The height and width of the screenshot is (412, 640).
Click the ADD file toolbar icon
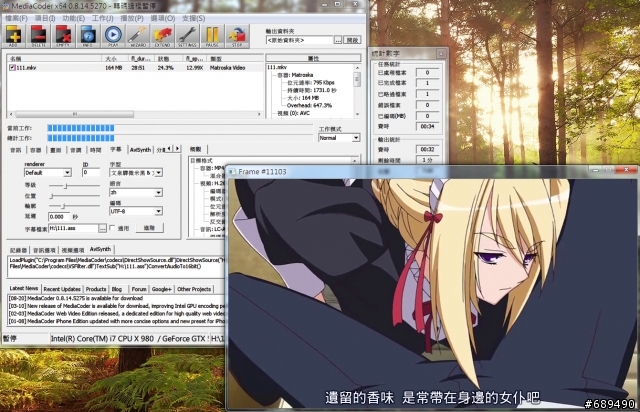(13, 36)
